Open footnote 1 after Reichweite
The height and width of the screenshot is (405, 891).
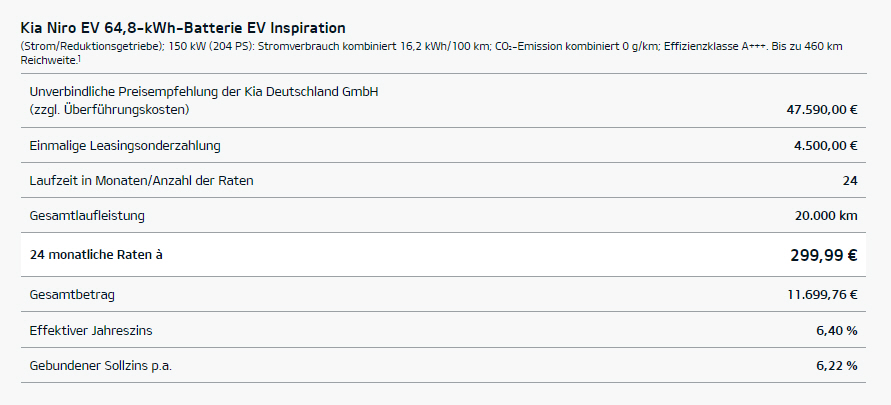point(79,58)
